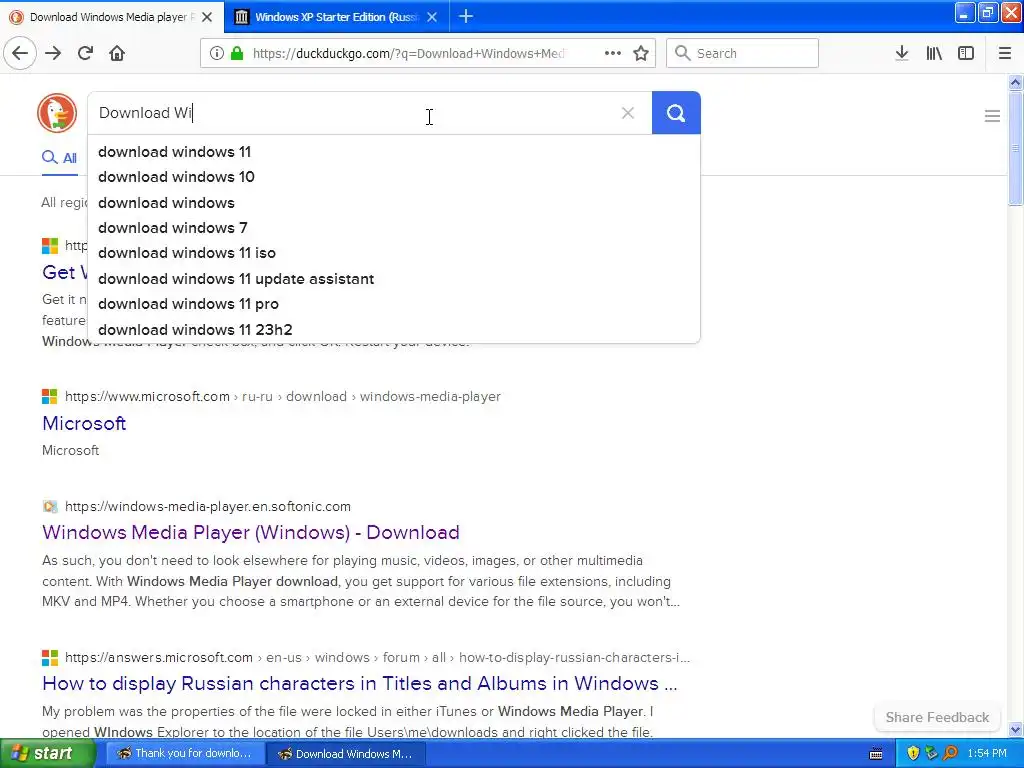Choose suggestion download windows 11 update assistant
Viewport: 1024px width, 768px height.
coord(236,279)
